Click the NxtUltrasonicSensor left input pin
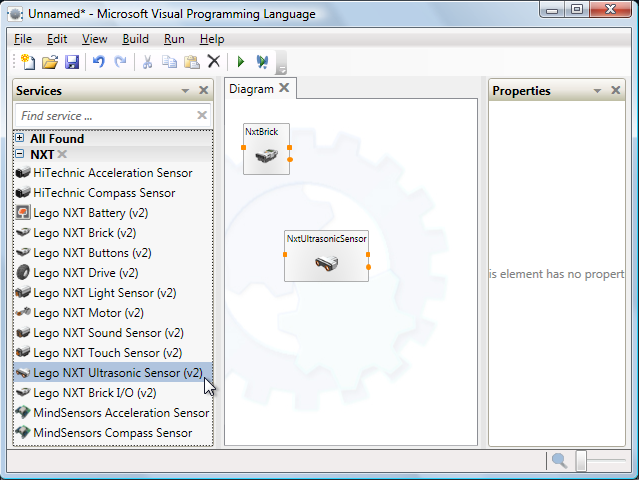639x480 pixels. pos(285,254)
